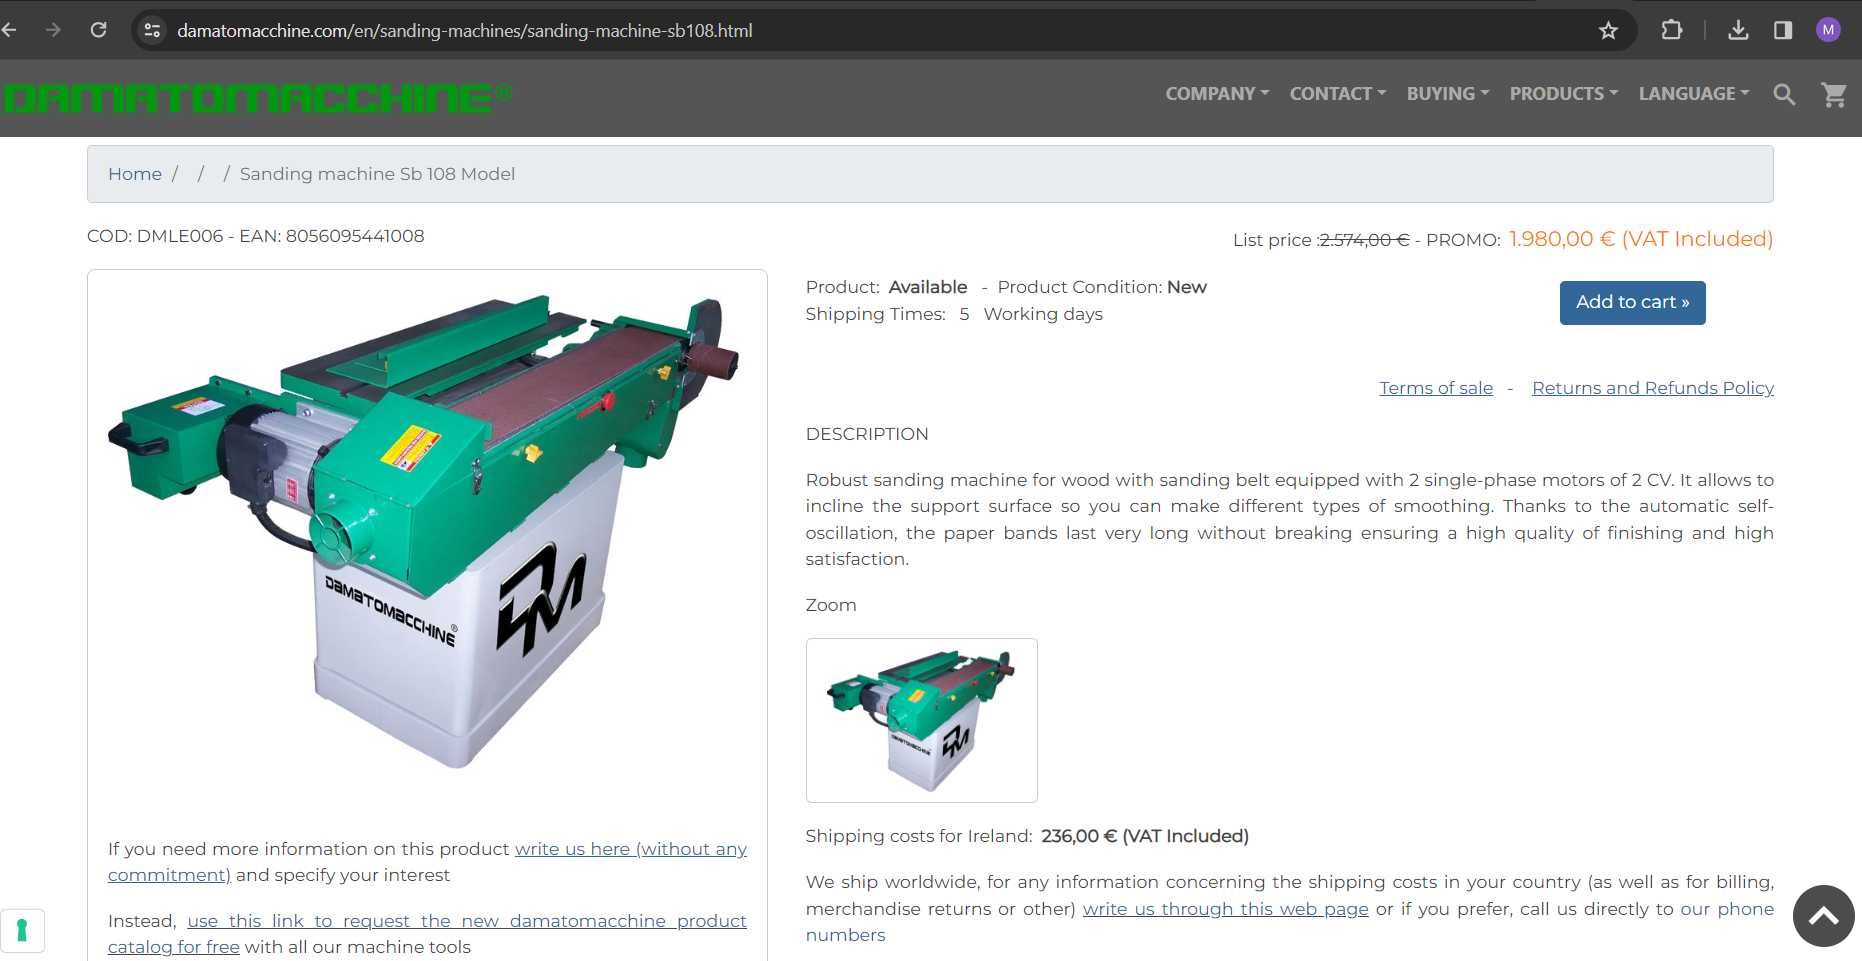Expand the CONTACT menu

pyautogui.click(x=1338, y=94)
